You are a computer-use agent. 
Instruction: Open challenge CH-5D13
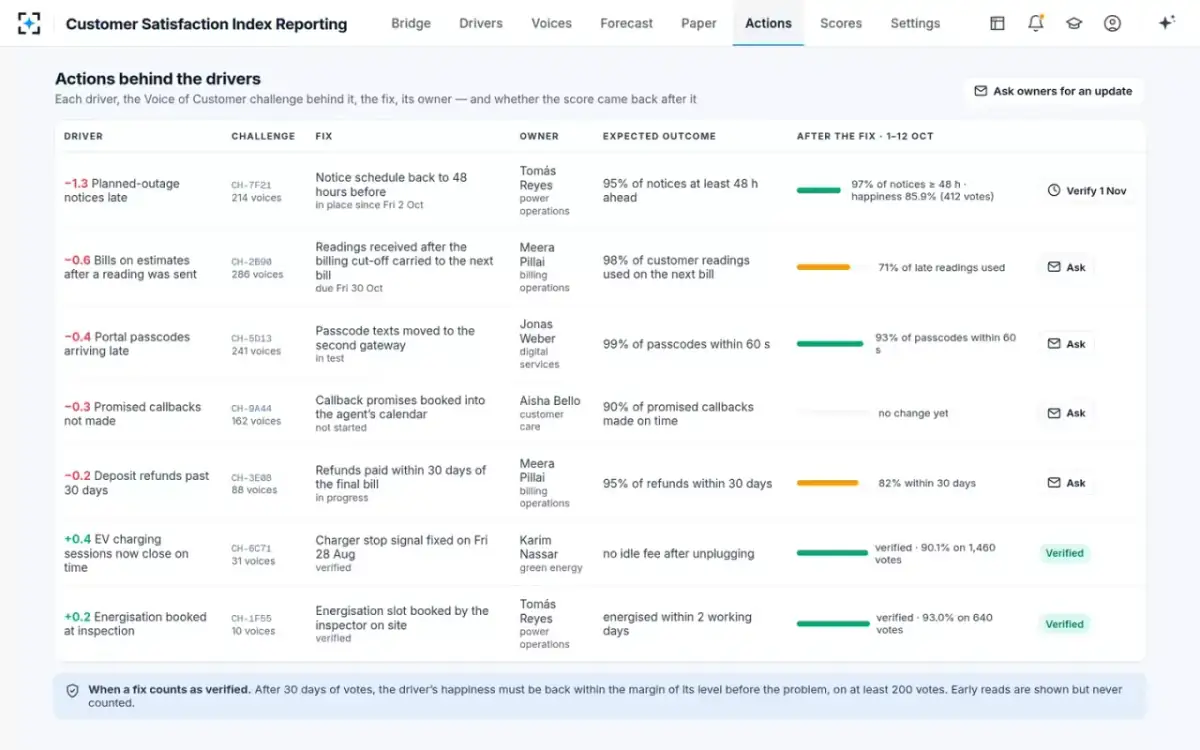click(x=251, y=339)
